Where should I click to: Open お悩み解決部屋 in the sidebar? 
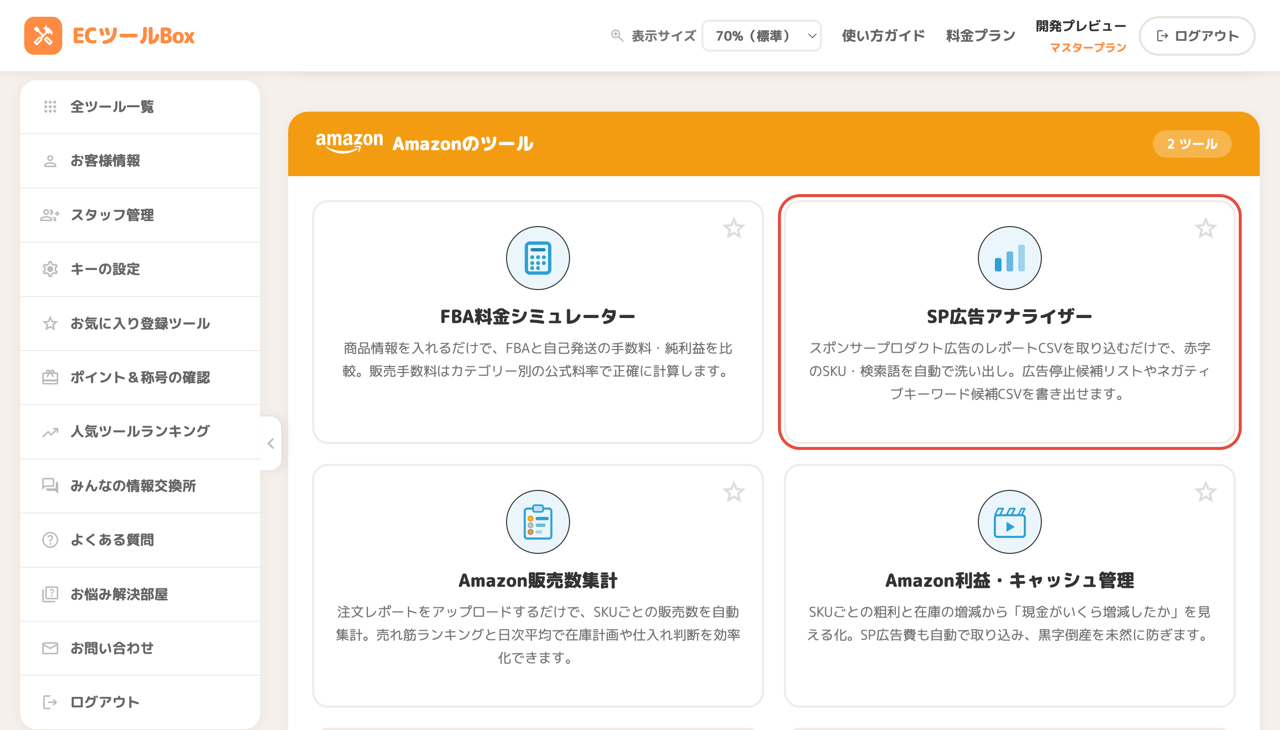pyautogui.click(x=140, y=594)
